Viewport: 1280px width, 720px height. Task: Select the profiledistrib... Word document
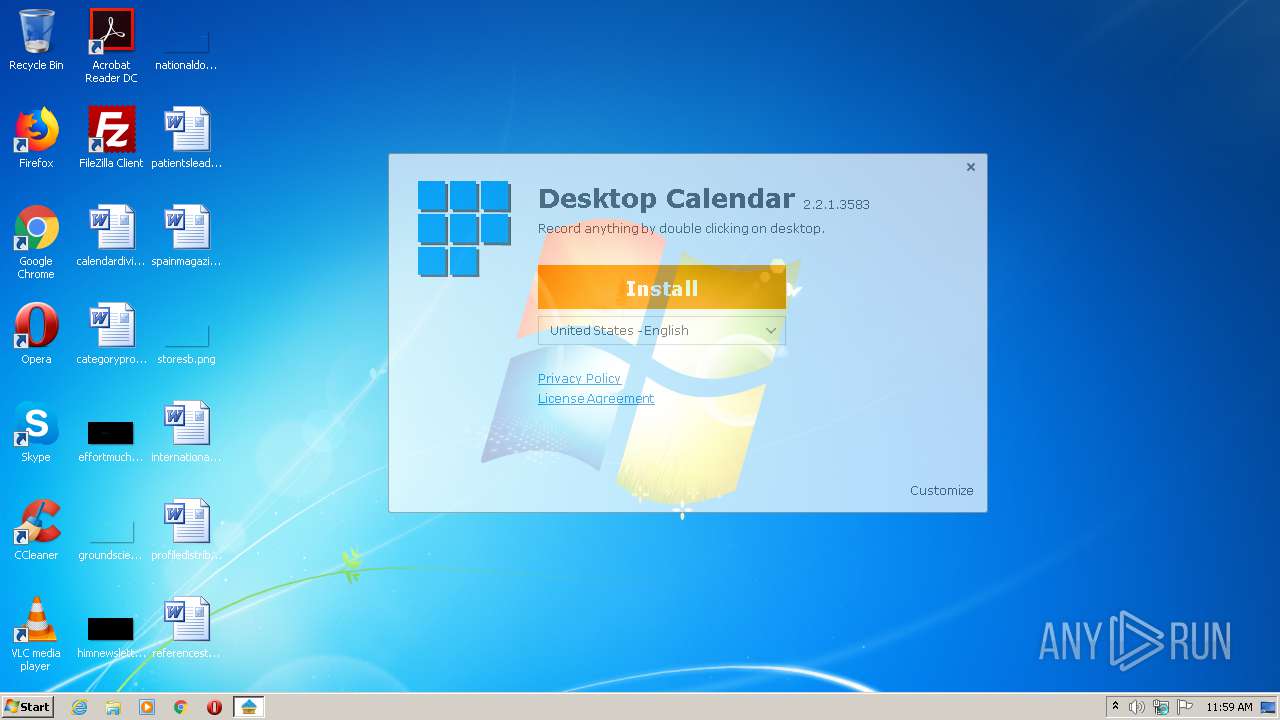click(186, 530)
